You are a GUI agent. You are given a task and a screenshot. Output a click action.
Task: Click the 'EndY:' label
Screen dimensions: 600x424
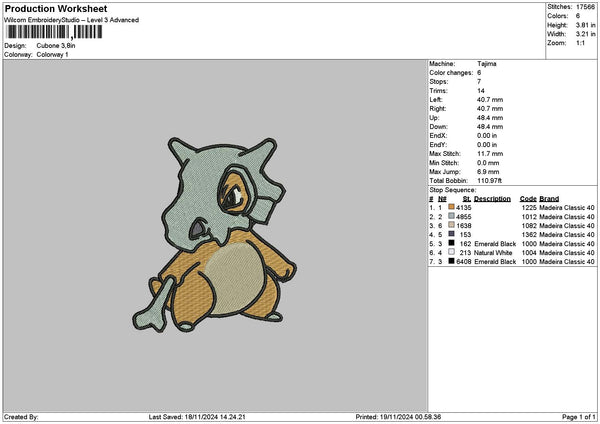pyautogui.click(x=438, y=145)
